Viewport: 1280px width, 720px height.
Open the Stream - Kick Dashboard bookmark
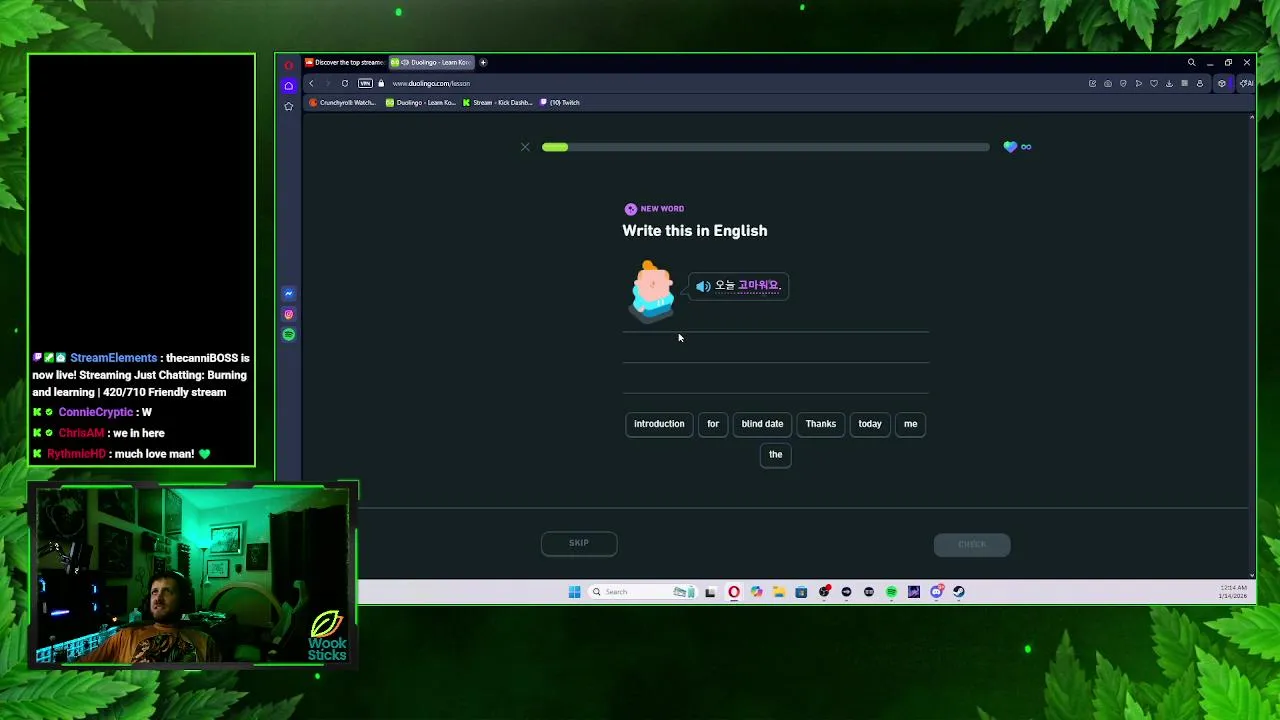(x=497, y=102)
